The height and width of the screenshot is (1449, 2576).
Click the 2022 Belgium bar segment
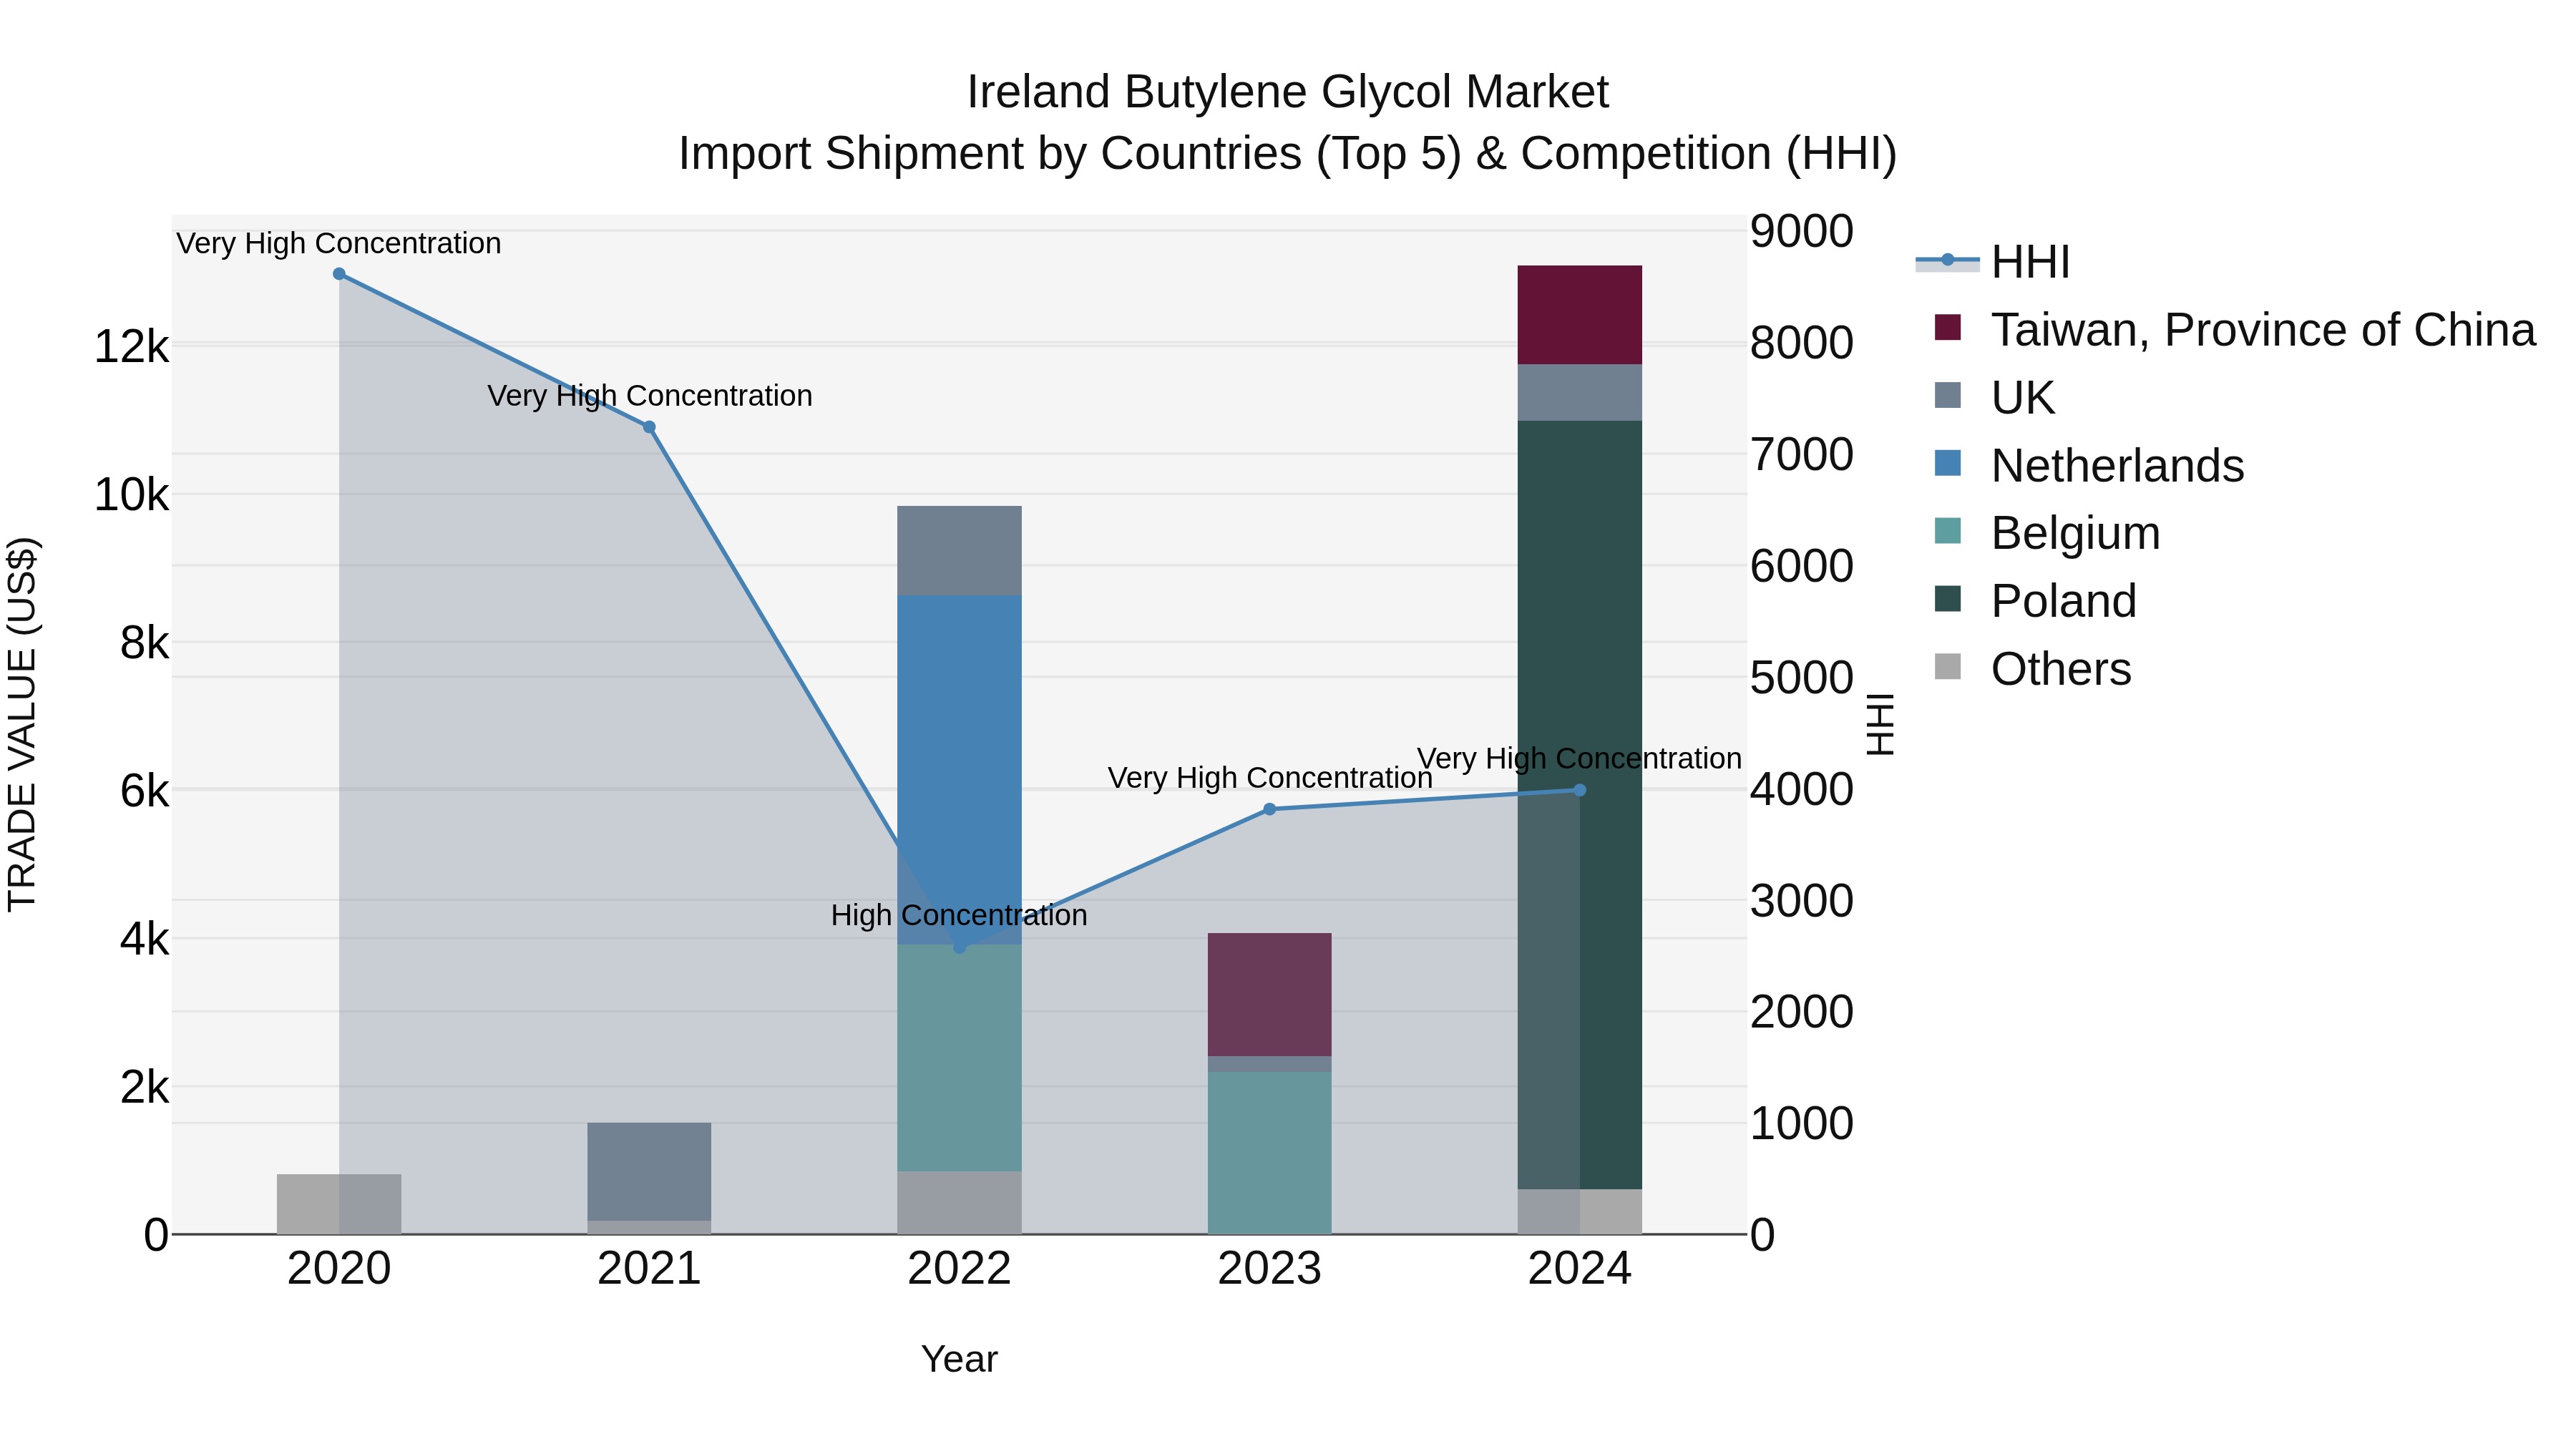(x=959, y=1058)
